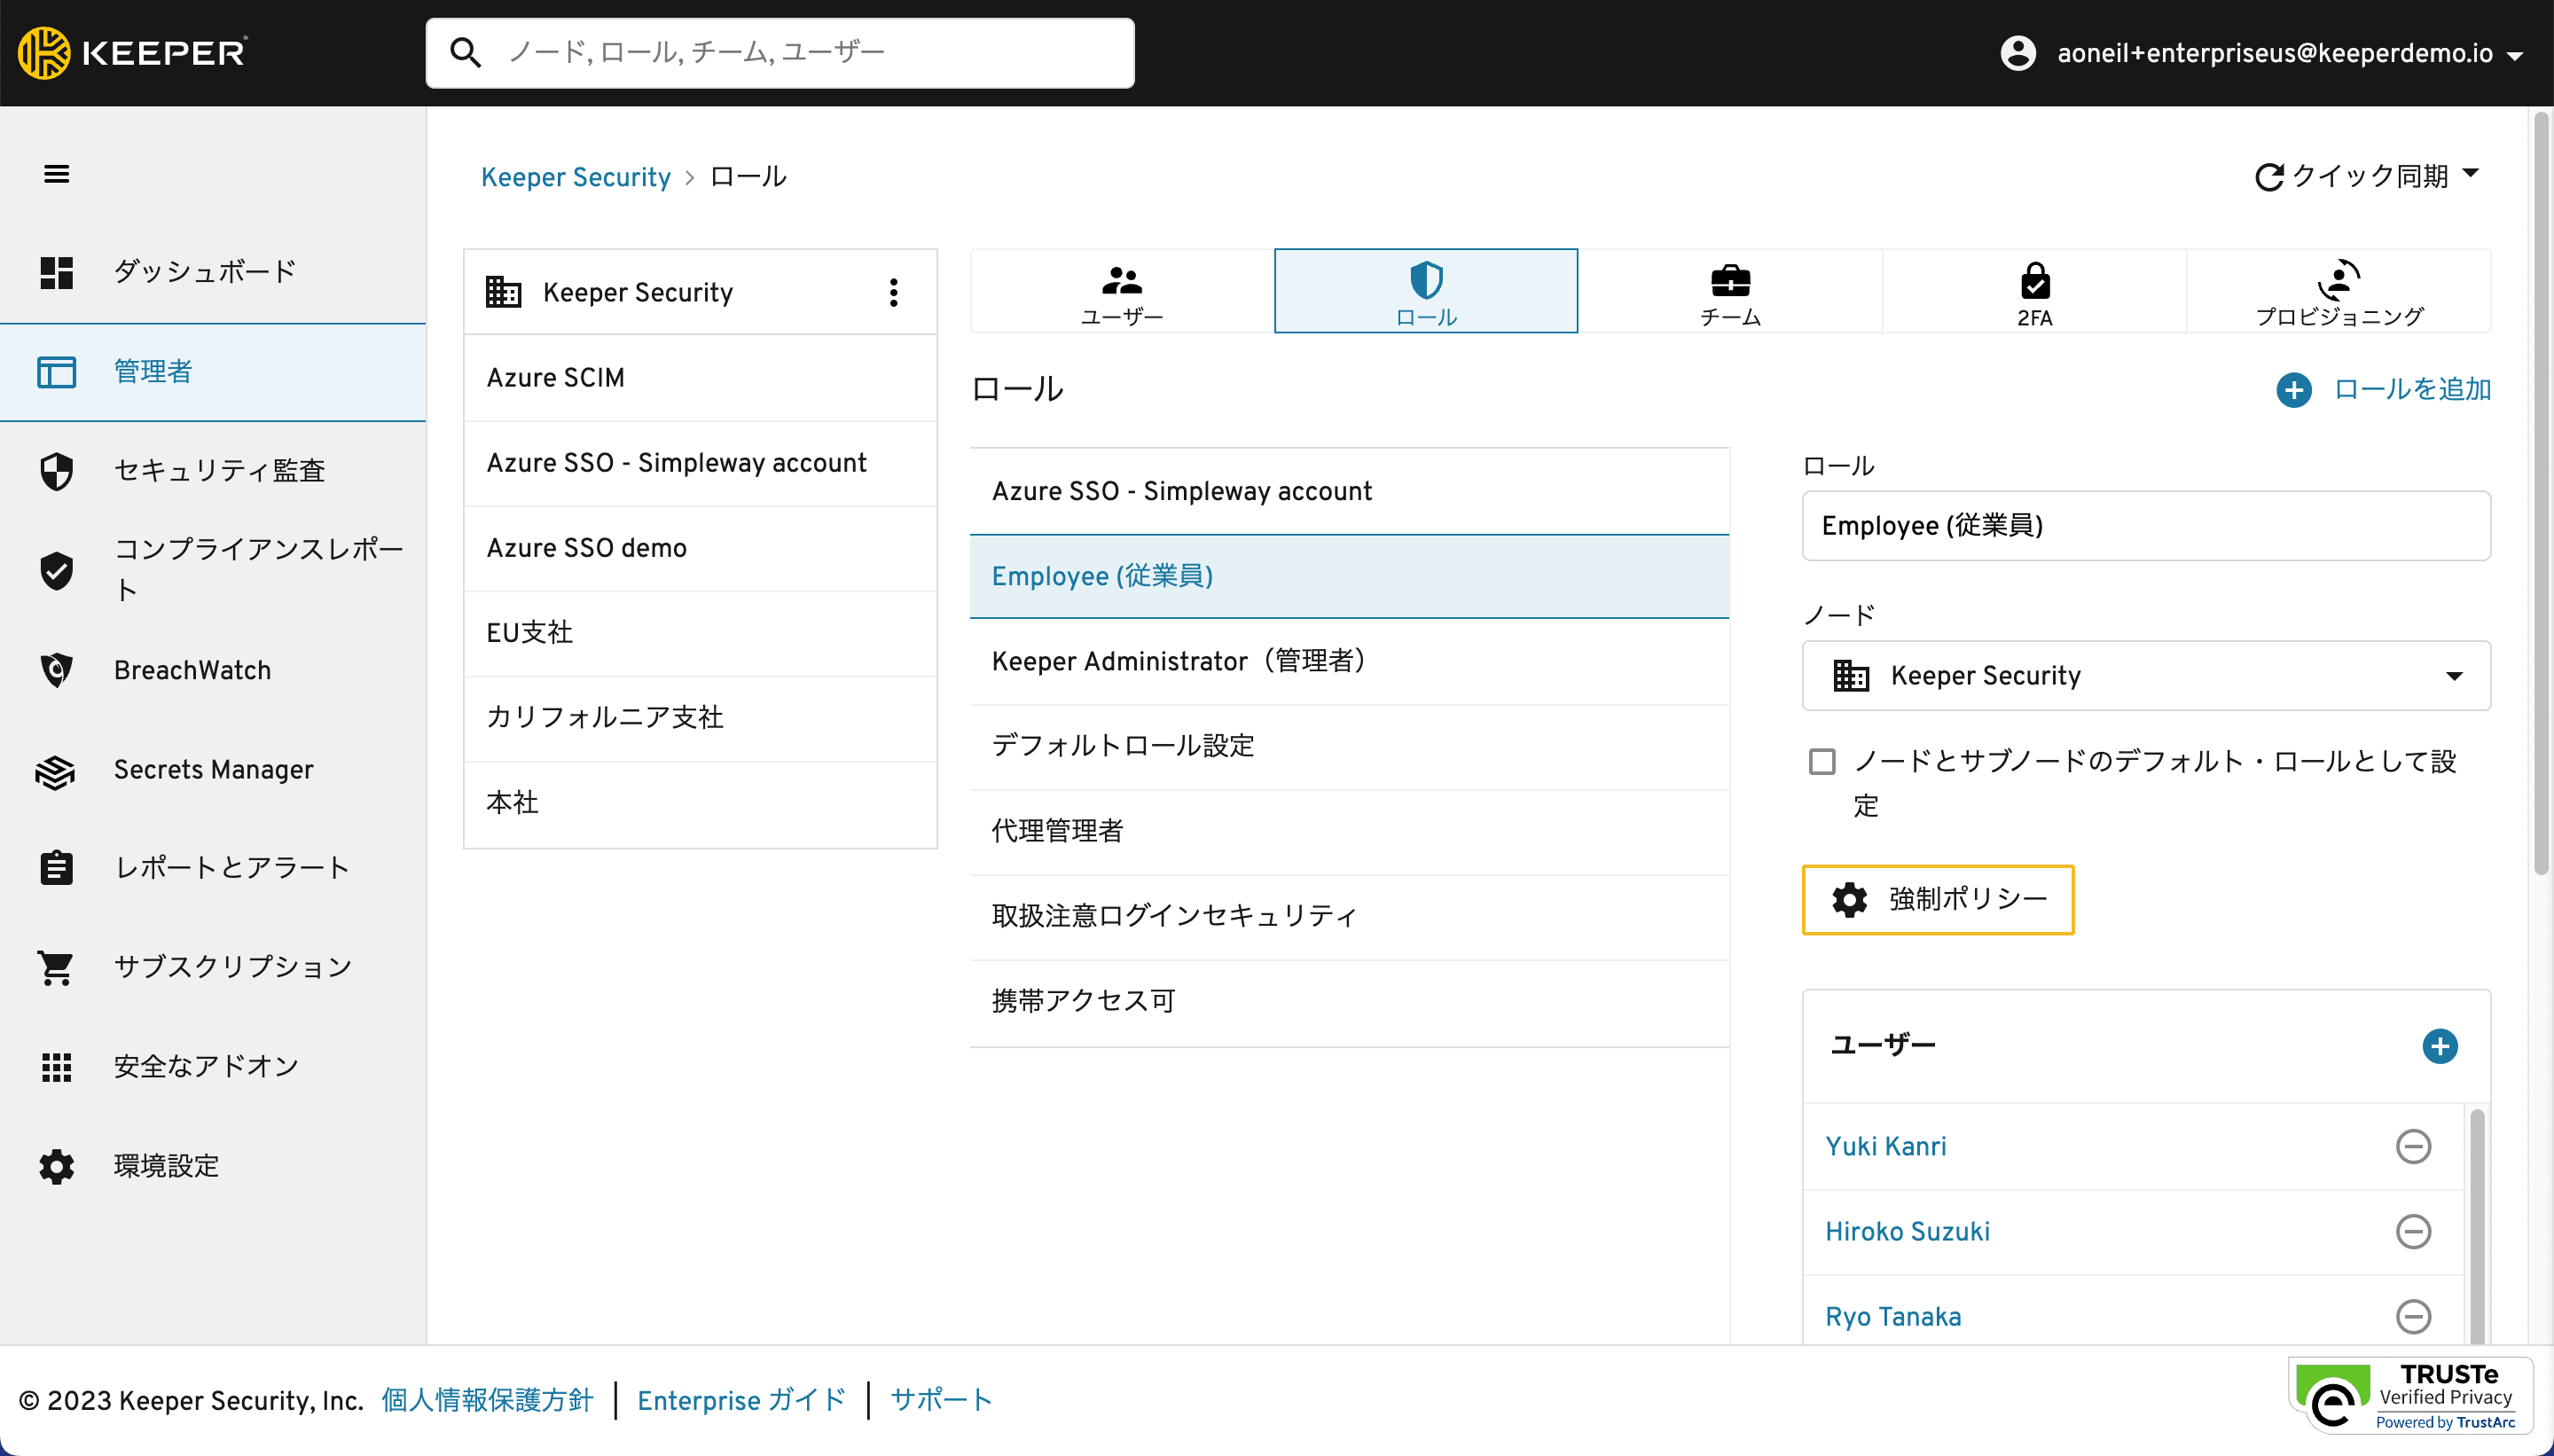The height and width of the screenshot is (1456, 2554).
Task: Remove Hiroko Suzuki with minus icon
Action: click(2412, 1231)
